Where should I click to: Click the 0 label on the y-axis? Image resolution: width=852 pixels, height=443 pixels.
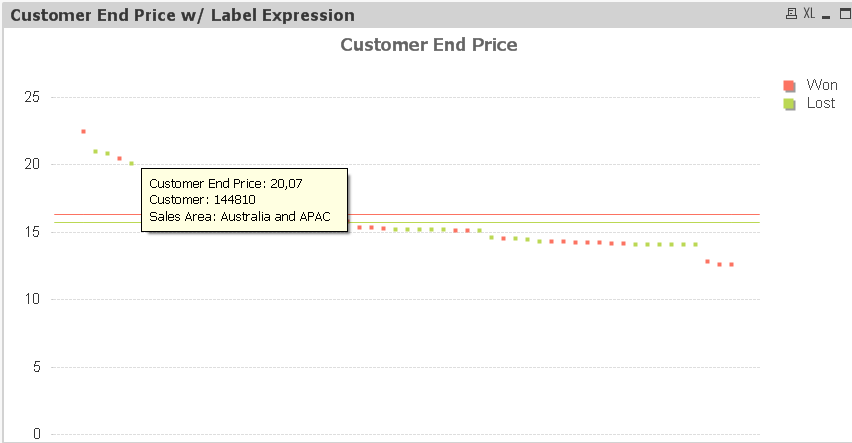tap(36, 434)
